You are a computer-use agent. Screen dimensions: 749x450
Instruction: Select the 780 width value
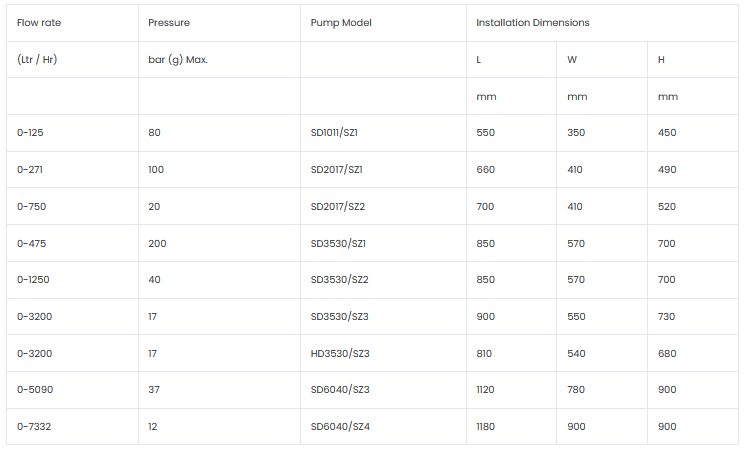[x=577, y=390]
